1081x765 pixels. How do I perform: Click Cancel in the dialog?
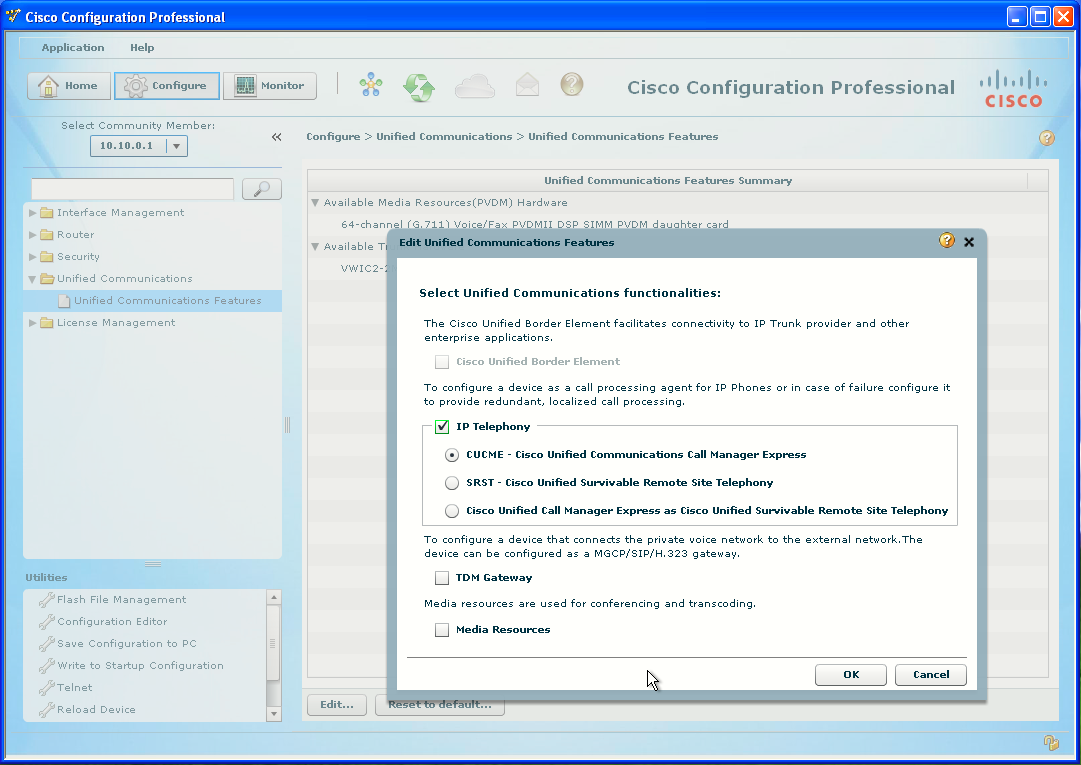coord(931,675)
